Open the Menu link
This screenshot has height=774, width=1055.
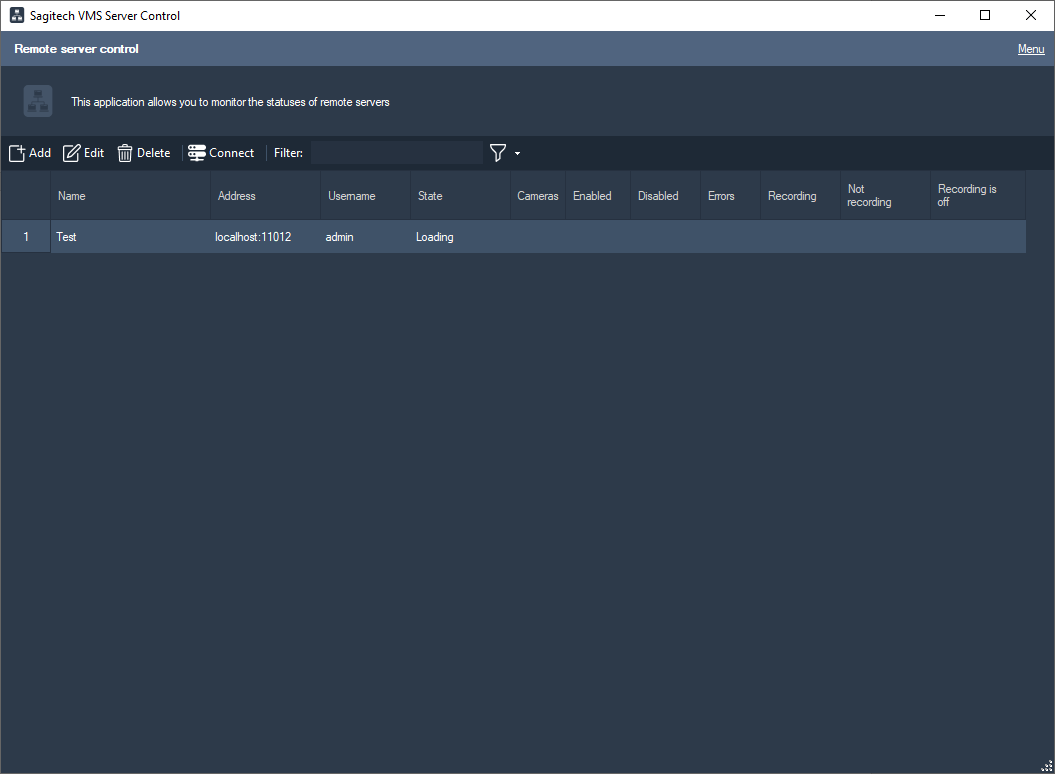coord(1030,49)
